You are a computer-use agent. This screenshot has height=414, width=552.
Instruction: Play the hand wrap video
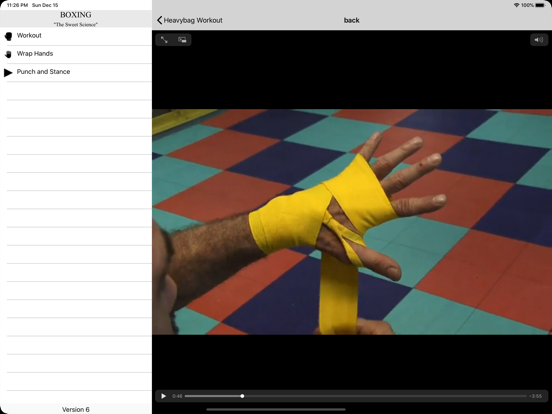163,396
